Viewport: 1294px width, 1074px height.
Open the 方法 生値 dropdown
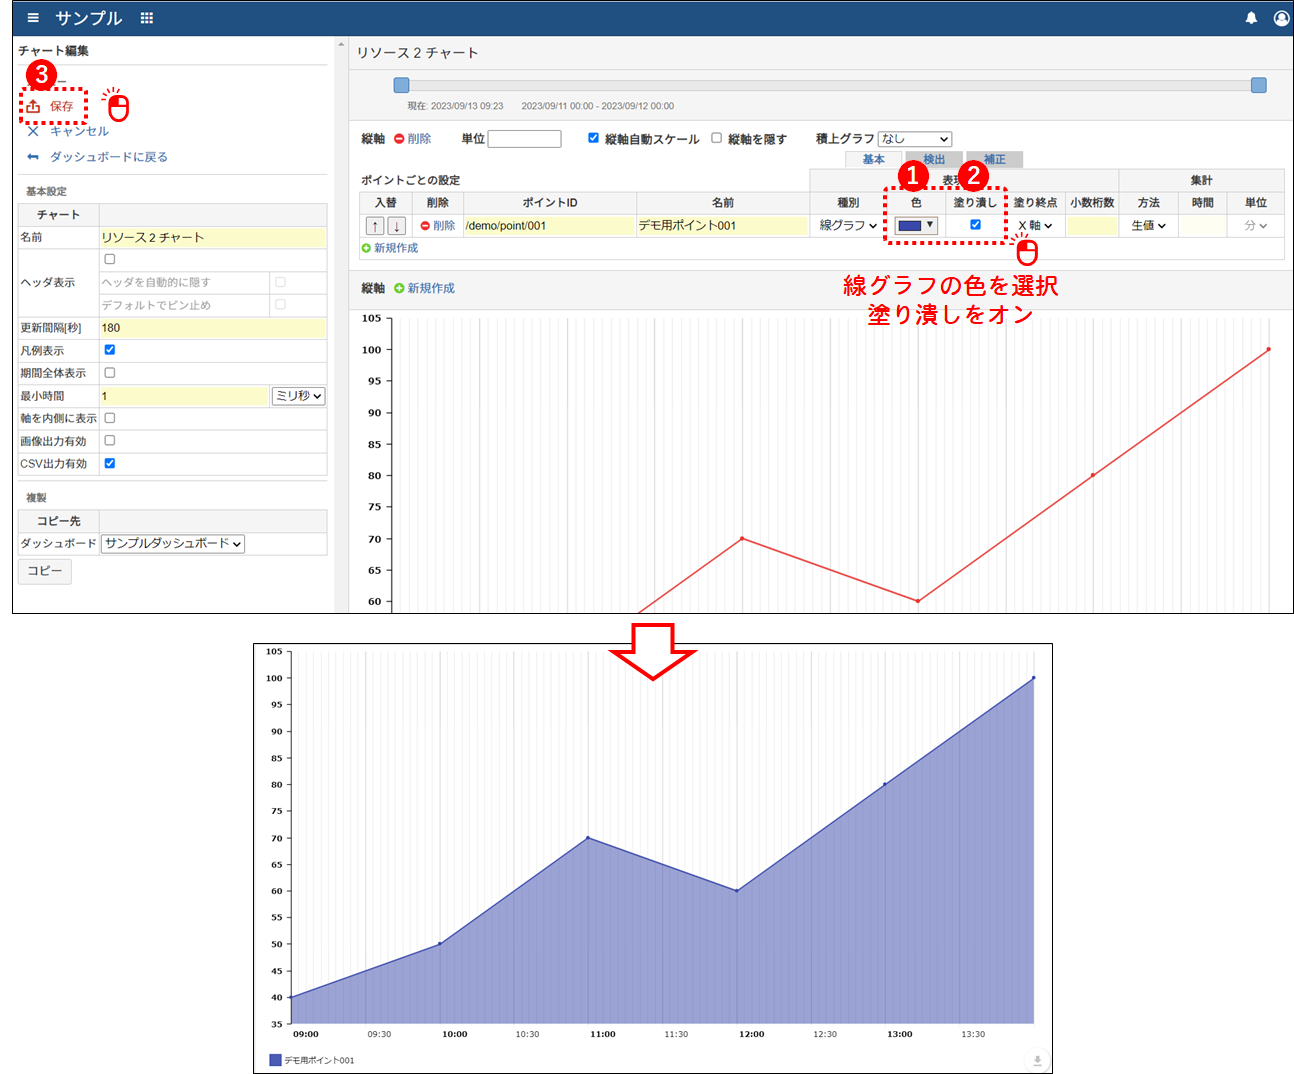1149,226
